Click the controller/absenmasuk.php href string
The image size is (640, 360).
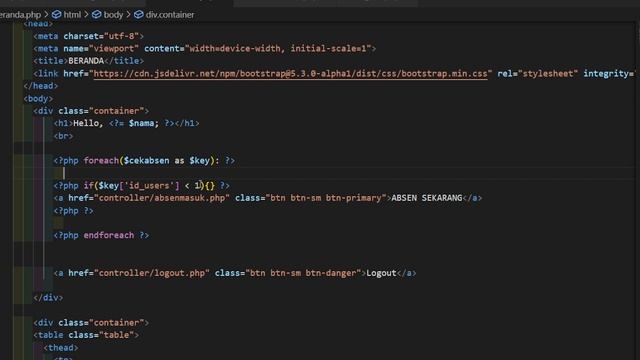click(x=162, y=198)
